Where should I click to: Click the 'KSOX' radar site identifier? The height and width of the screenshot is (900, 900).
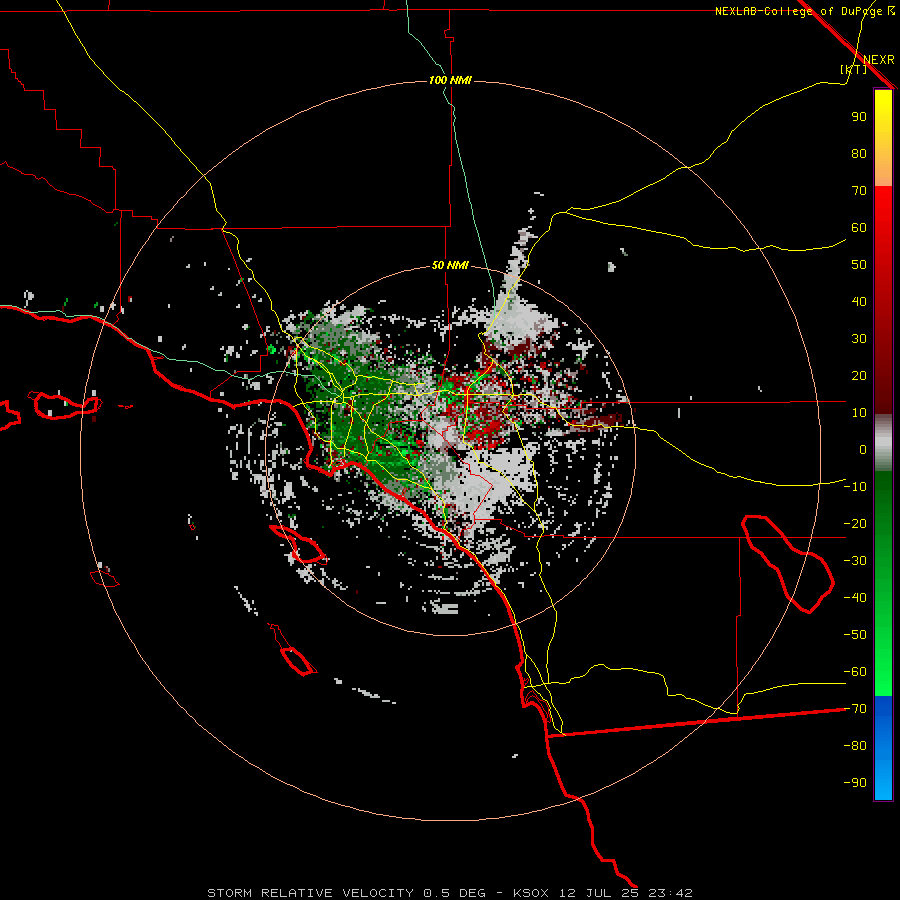pos(531,893)
